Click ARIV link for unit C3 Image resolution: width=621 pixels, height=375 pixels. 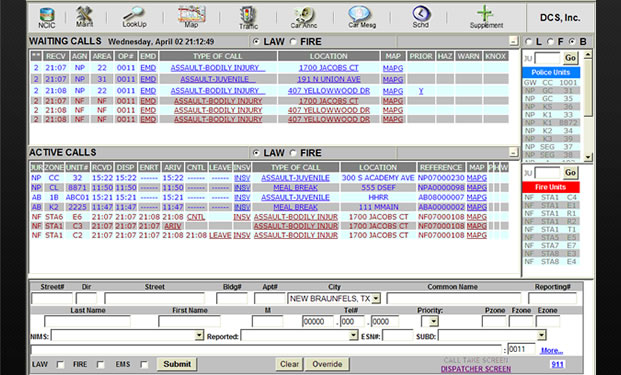173,226
